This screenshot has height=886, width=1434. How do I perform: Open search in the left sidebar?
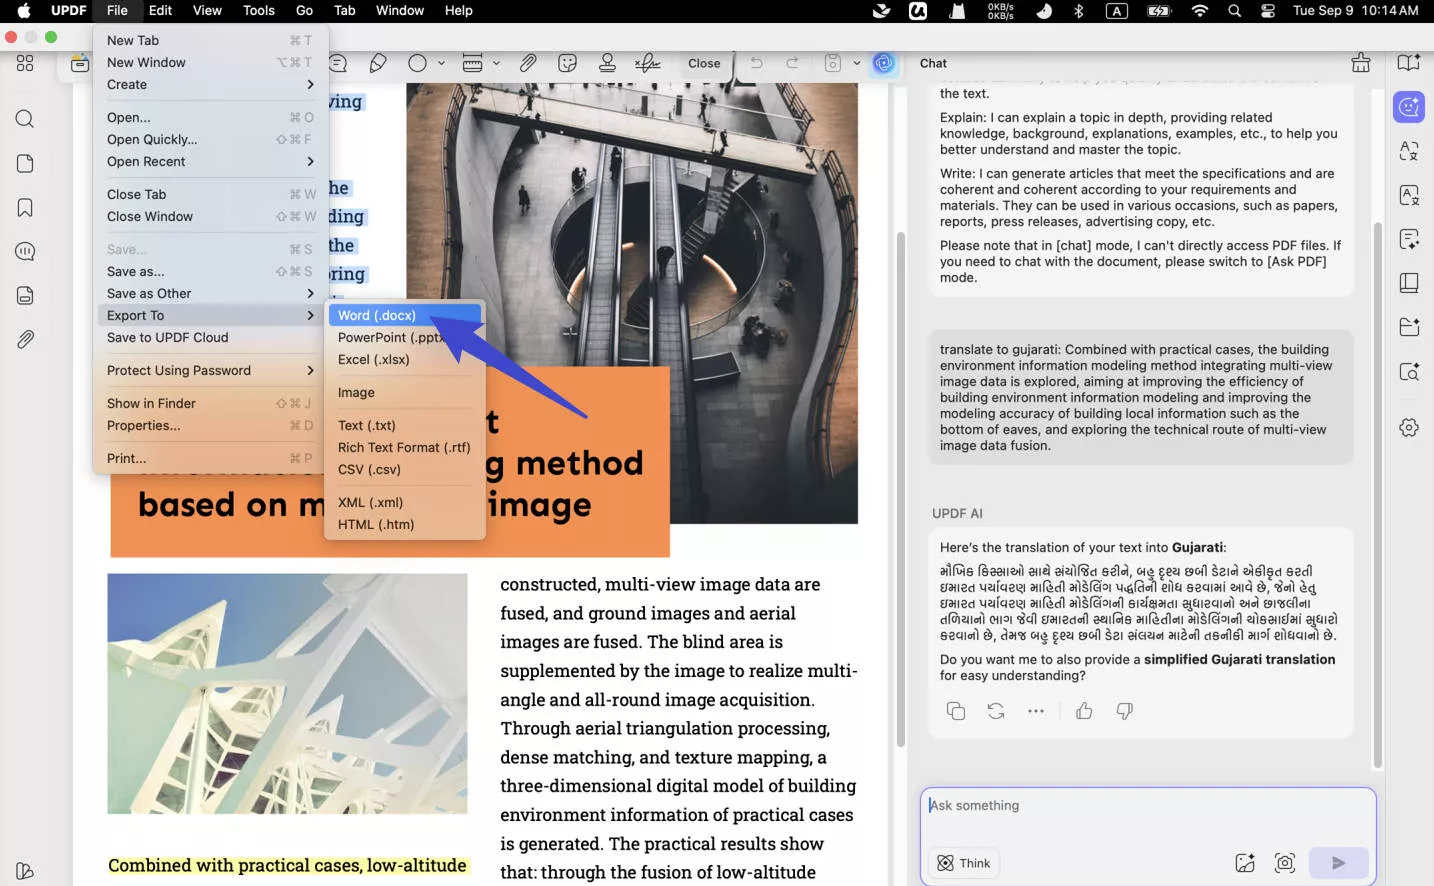[24, 118]
